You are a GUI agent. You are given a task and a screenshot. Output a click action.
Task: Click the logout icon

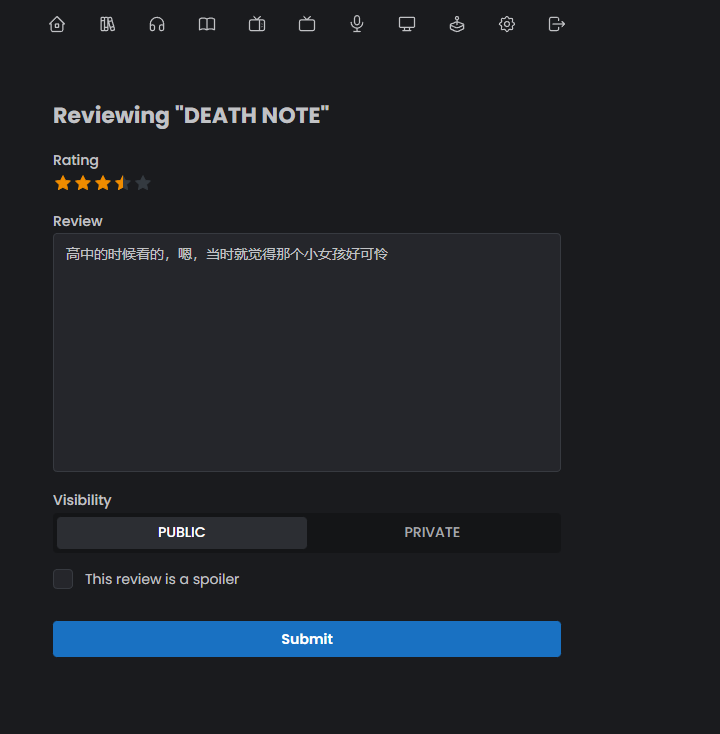(557, 24)
